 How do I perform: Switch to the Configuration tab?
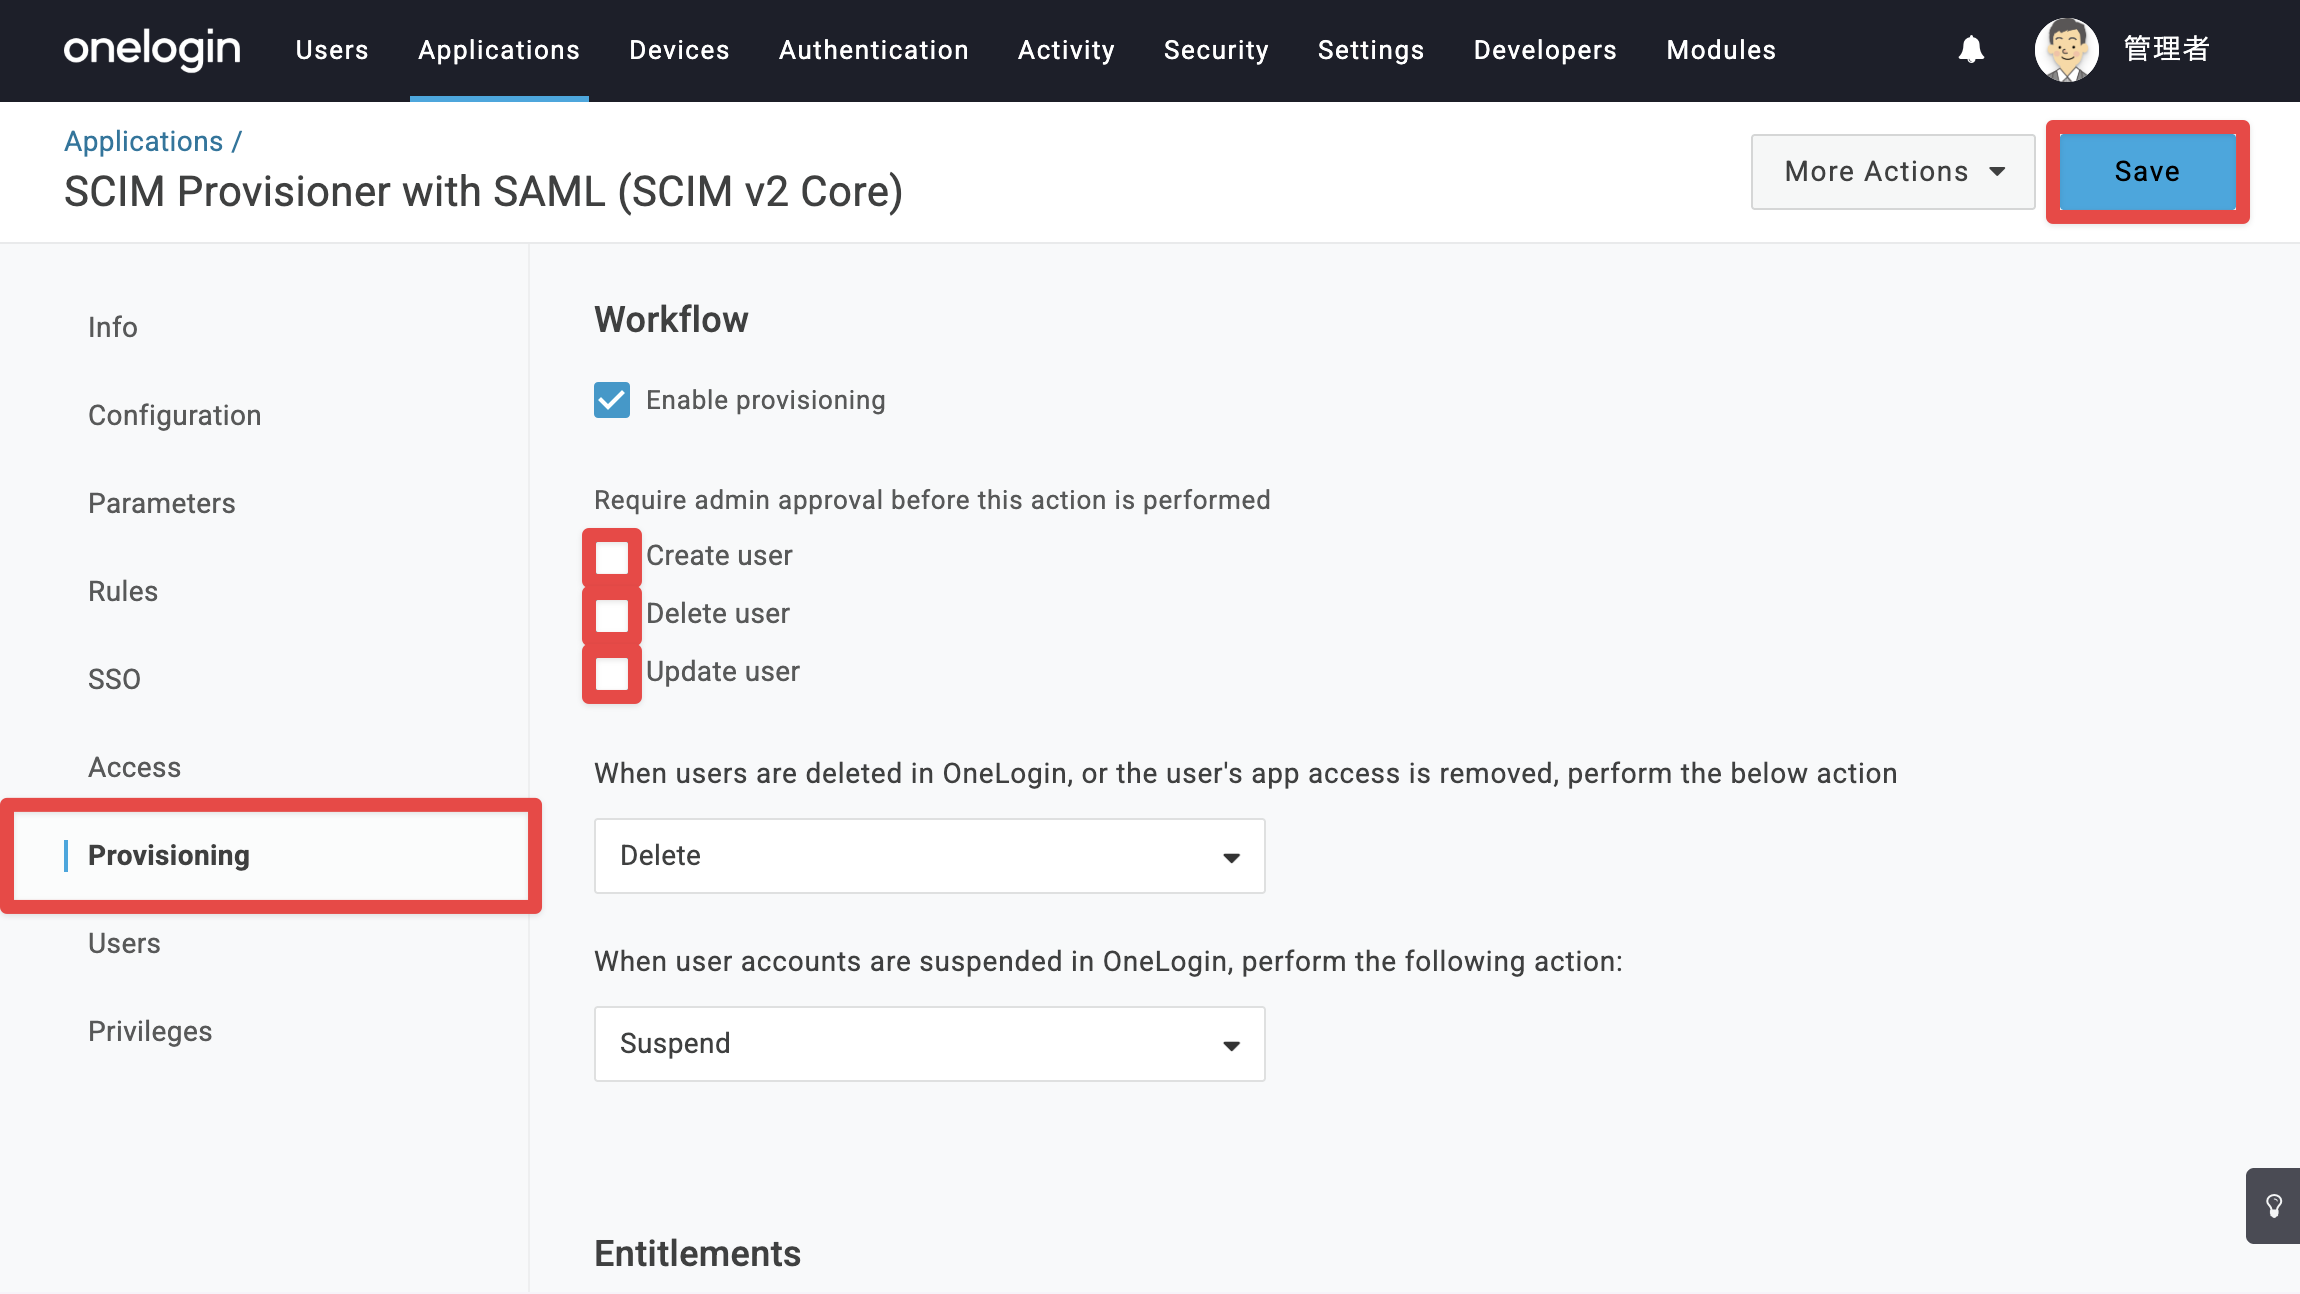point(175,415)
